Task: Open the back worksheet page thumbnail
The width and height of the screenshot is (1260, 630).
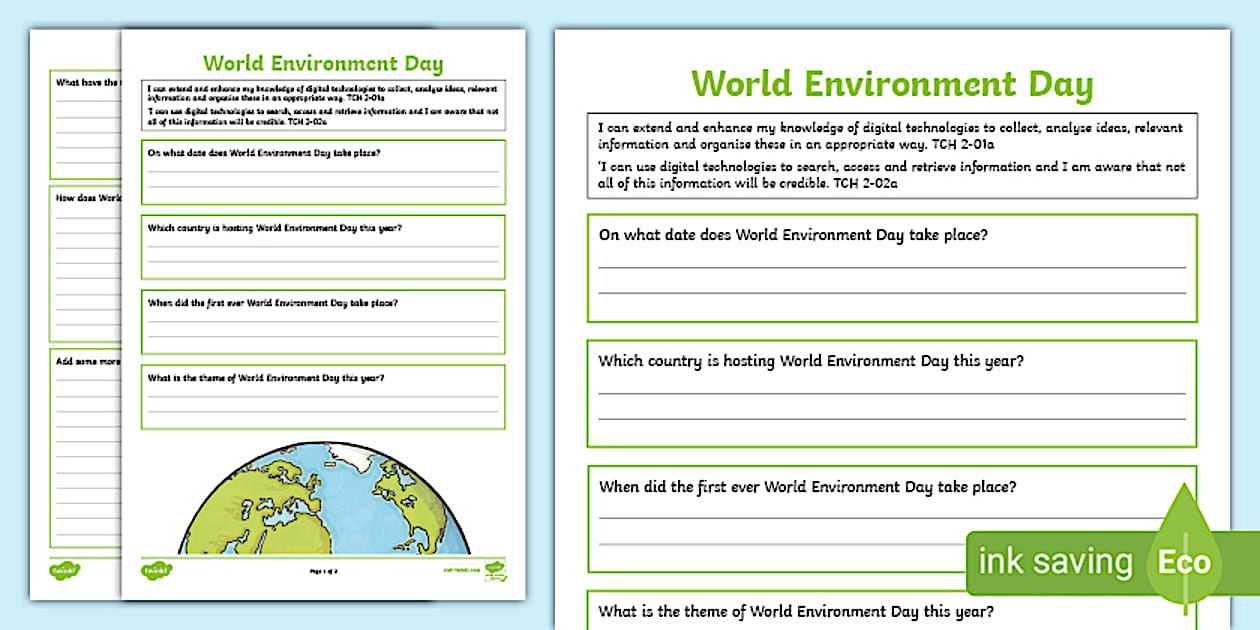Action: tap(75, 300)
